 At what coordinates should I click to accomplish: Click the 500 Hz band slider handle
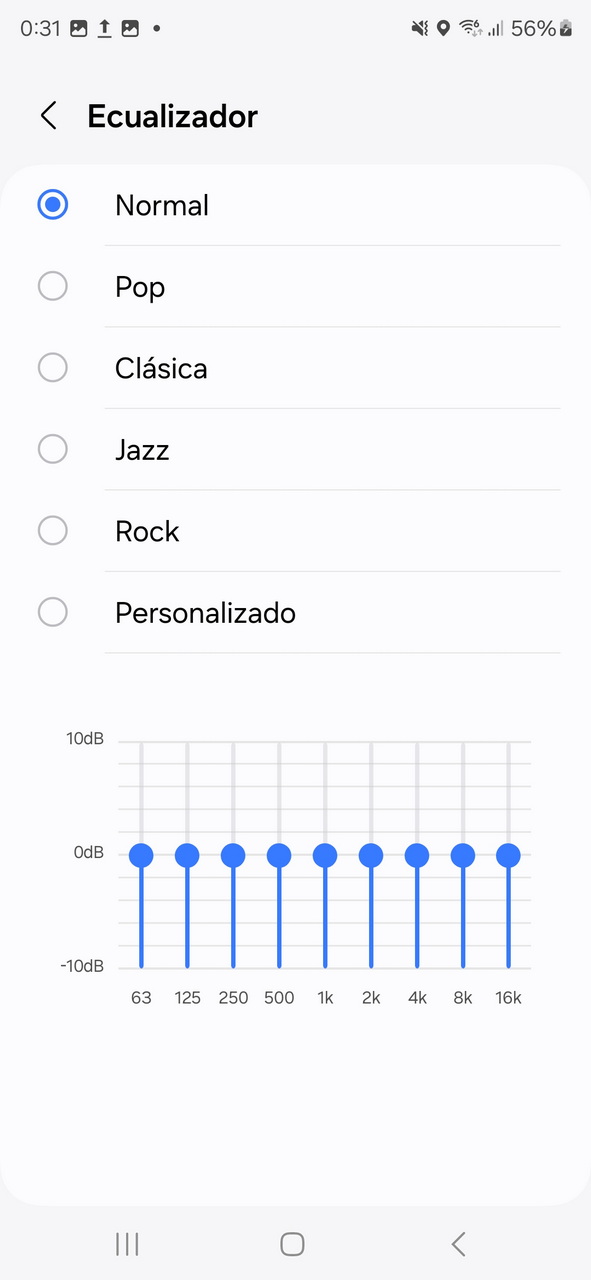tap(279, 855)
